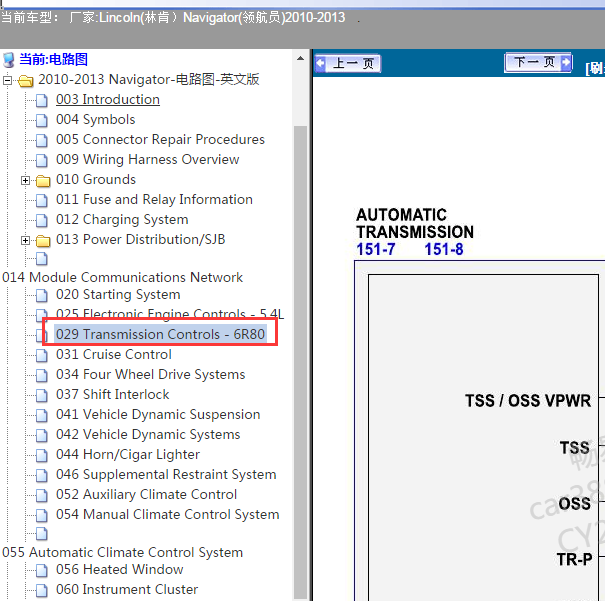The width and height of the screenshot is (605, 601).
Task: Open 054 Manual Climate Control System
Action: pyautogui.click(x=167, y=515)
